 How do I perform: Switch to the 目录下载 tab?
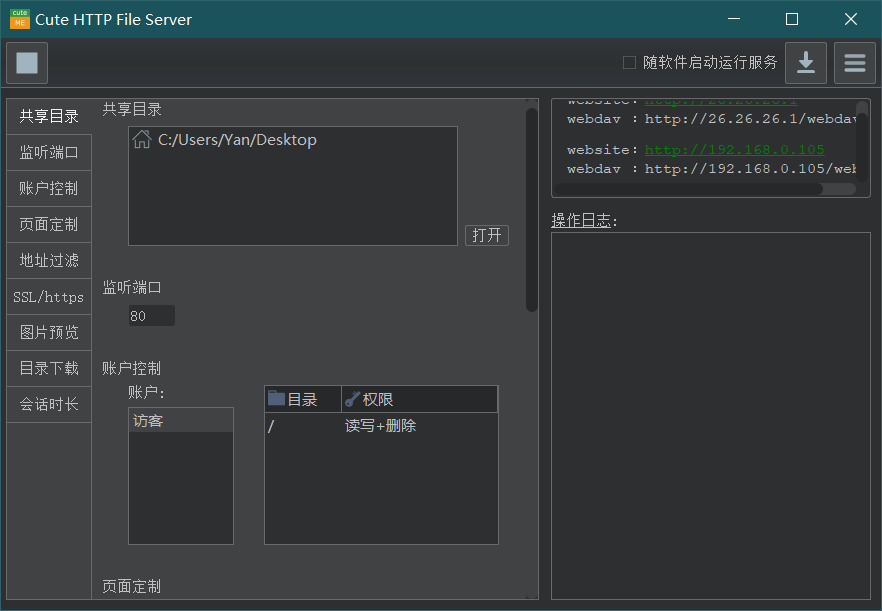[x=49, y=369]
